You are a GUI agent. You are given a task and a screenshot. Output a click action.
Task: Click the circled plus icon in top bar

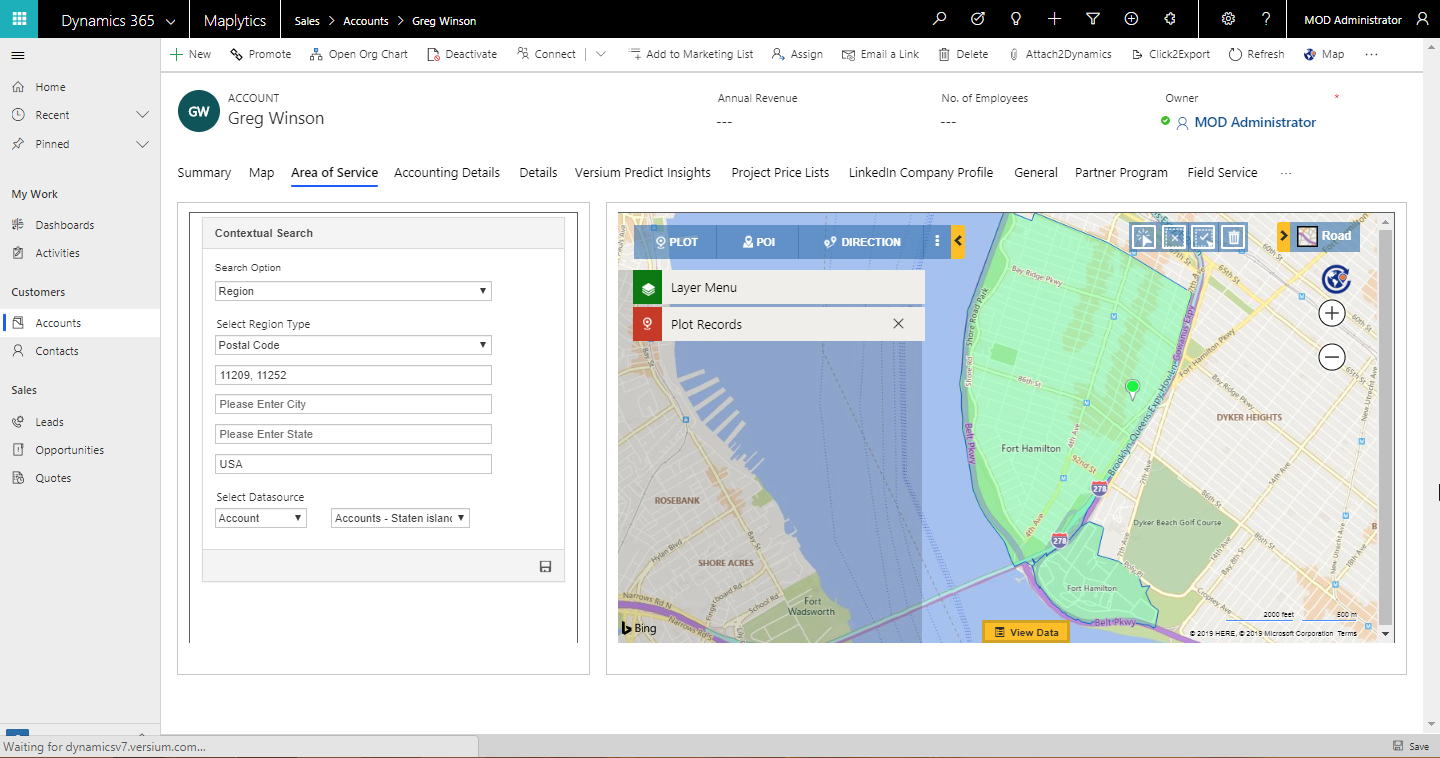[1131, 19]
